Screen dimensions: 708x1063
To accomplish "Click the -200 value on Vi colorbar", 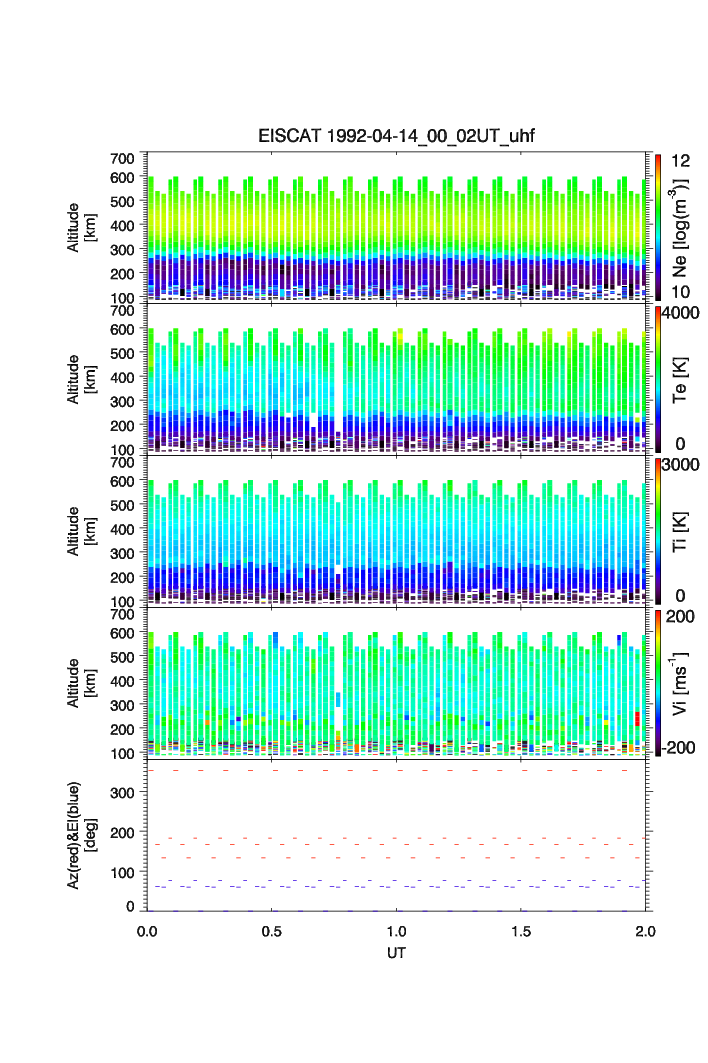I will tap(680, 748).
